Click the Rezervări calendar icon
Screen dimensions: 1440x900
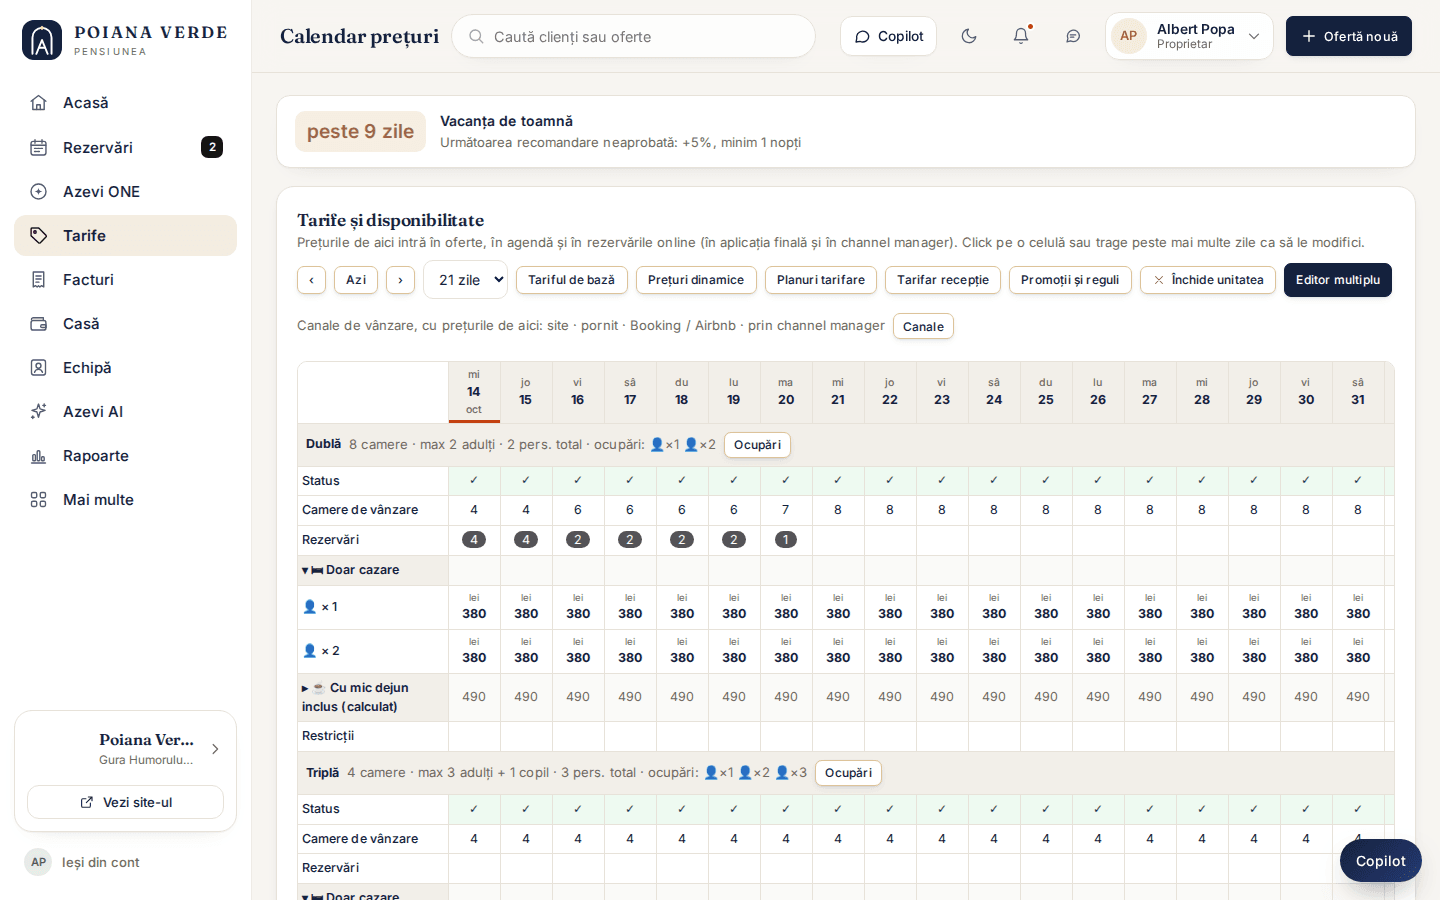pyautogui.click(x=38, y=147)
